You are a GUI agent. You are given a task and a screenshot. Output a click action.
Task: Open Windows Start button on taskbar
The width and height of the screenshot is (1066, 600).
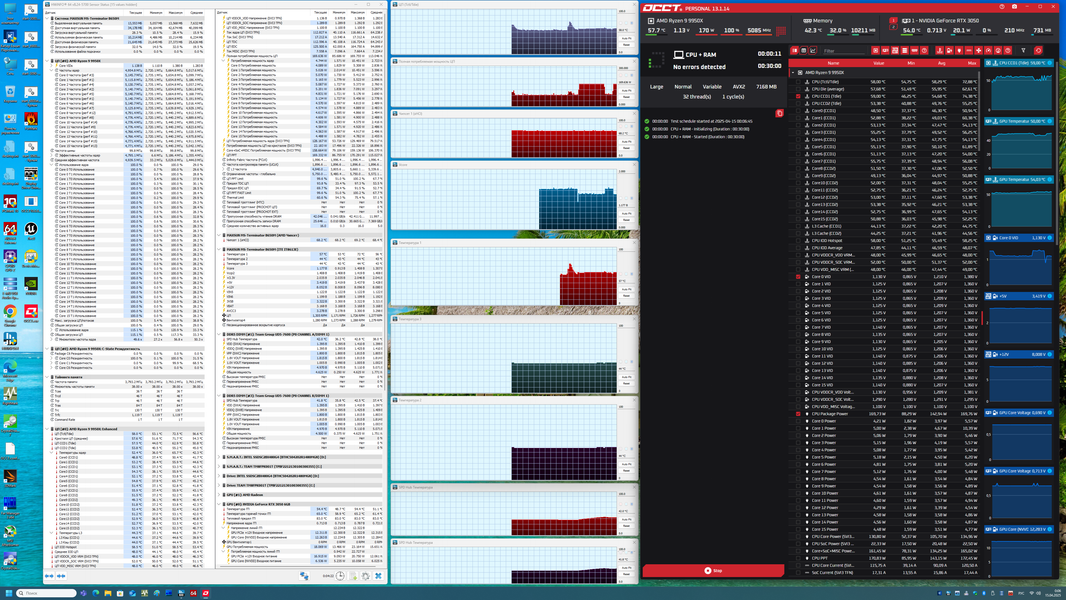9,593
